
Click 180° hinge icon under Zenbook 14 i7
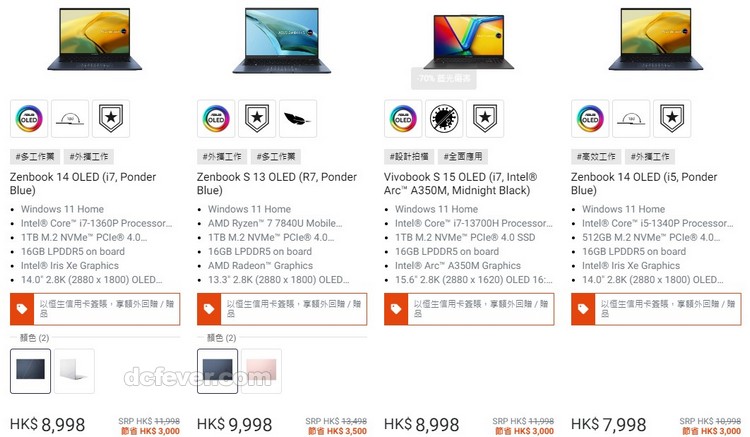pos(70,119)
